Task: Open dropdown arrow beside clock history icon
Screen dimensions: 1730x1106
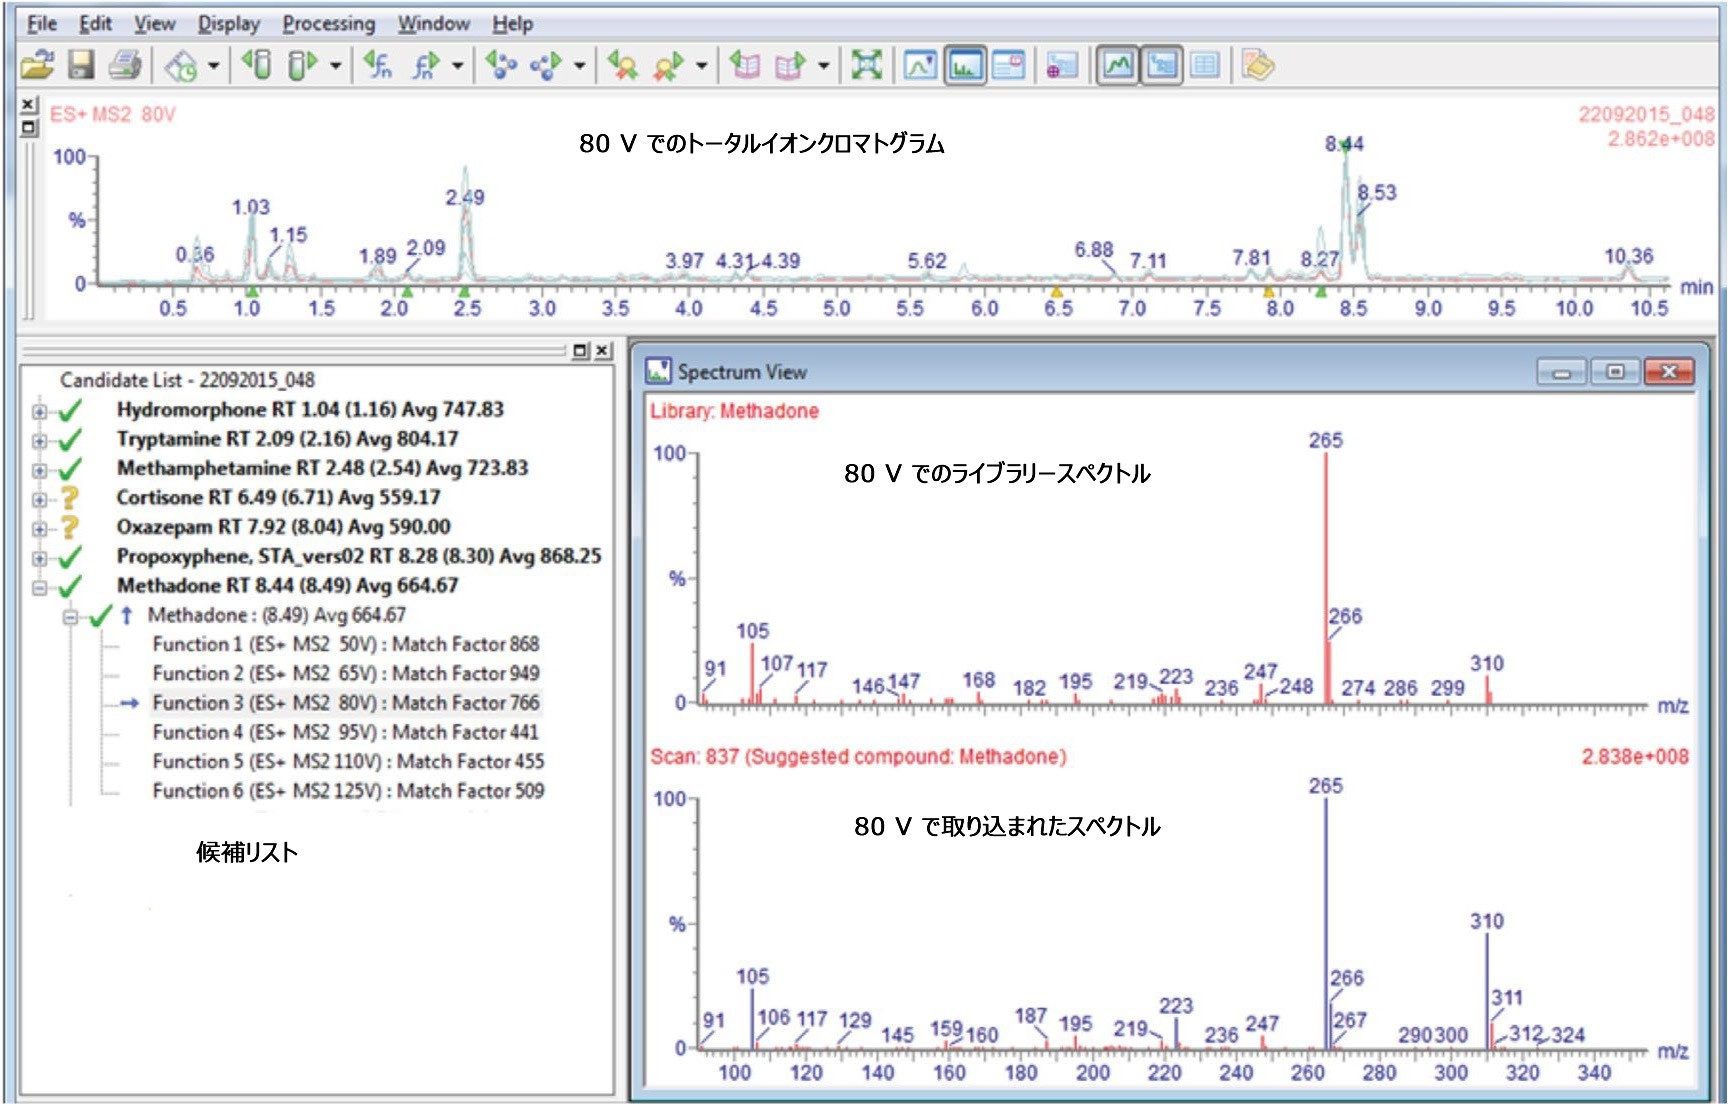Action: [214, 67]
